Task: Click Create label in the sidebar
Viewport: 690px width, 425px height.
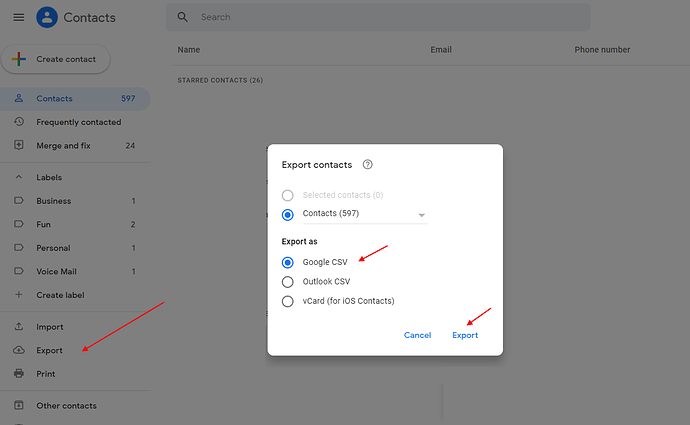Action: tap(75, 295)
